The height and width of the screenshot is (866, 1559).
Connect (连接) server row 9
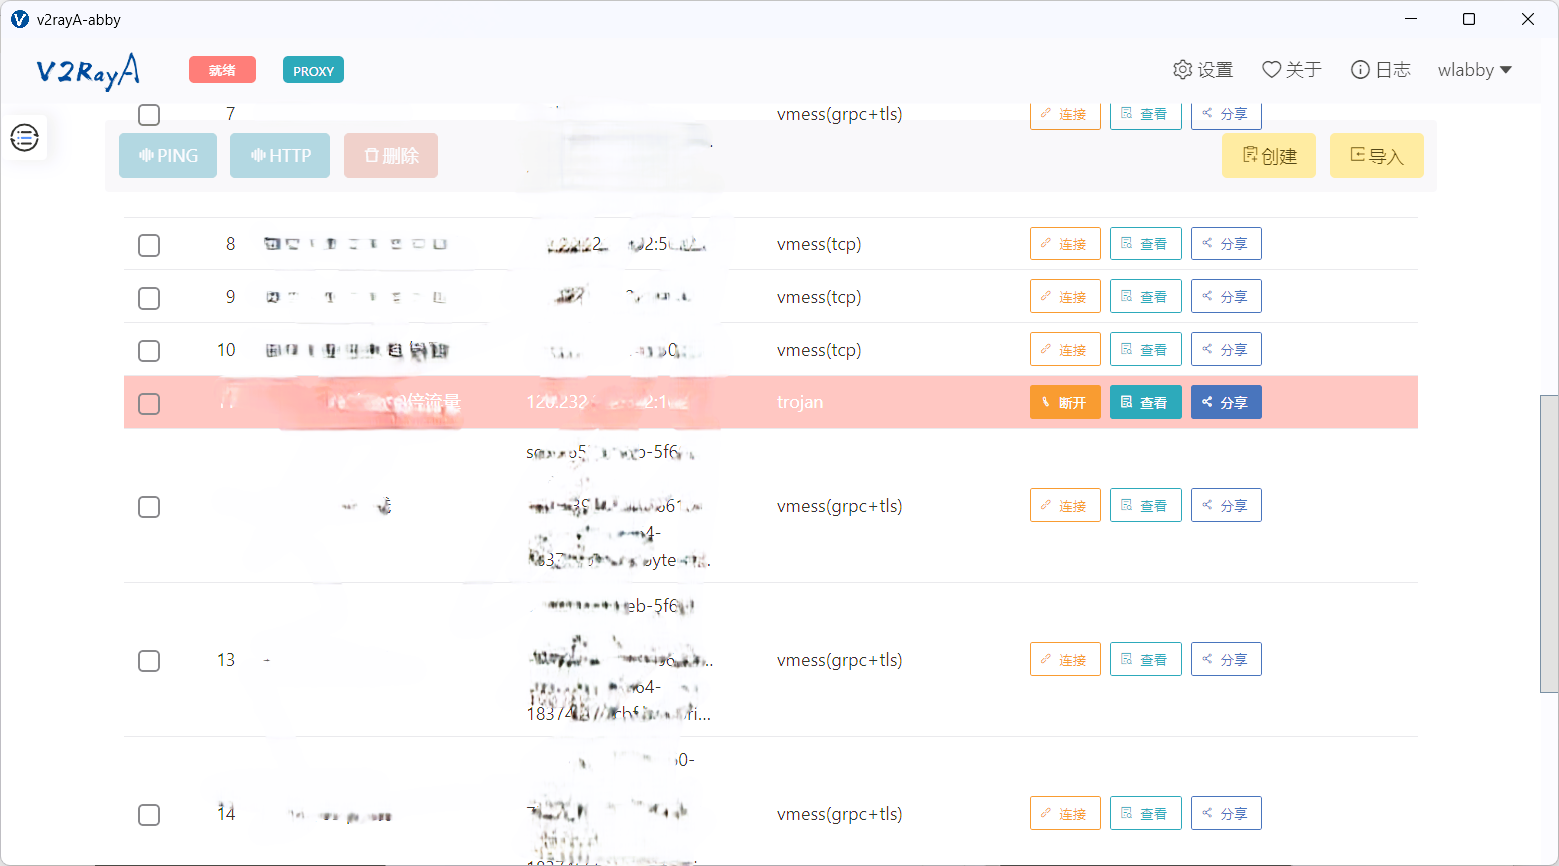[x=1065, y=297]
